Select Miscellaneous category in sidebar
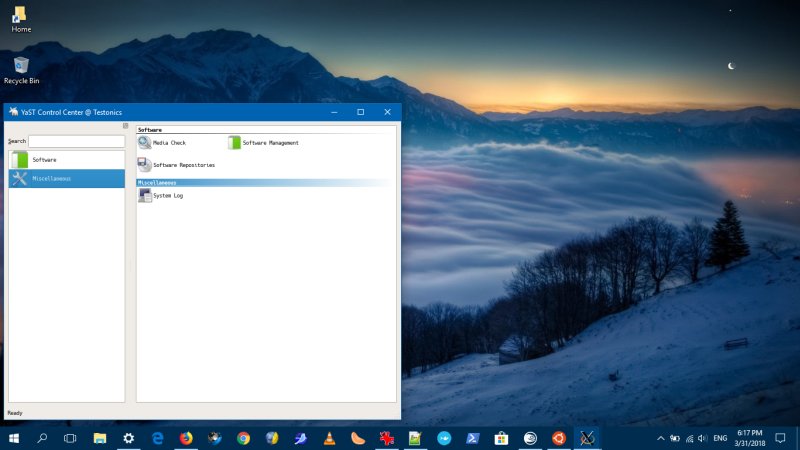800x450 pixels. click(66, 179)
